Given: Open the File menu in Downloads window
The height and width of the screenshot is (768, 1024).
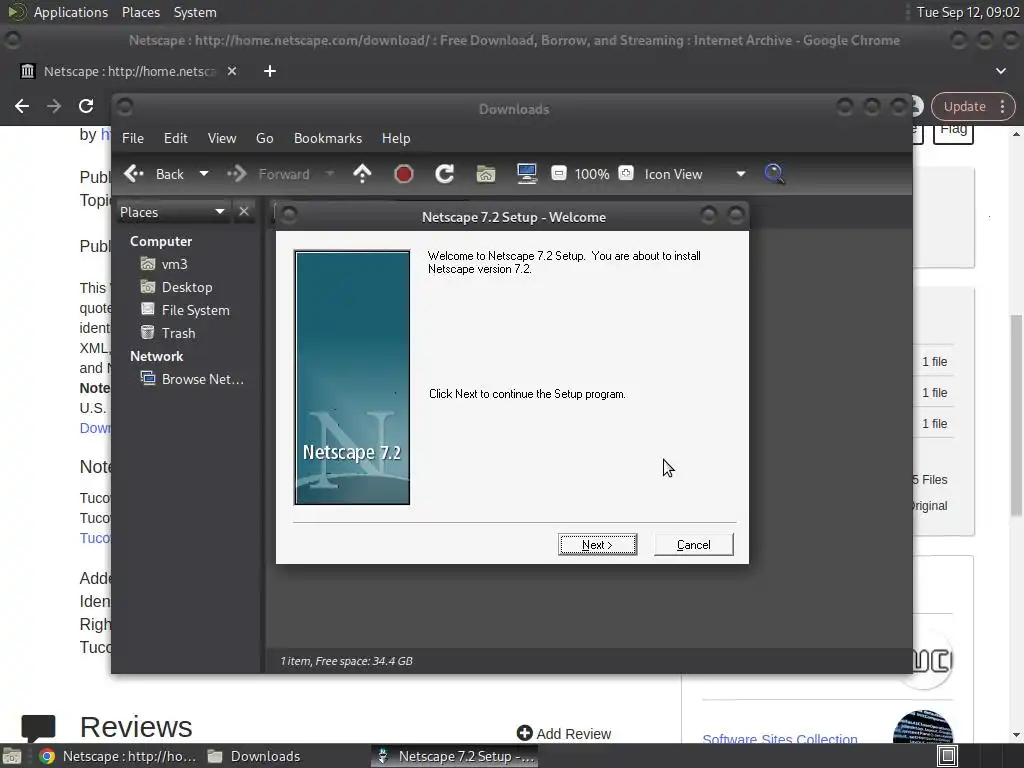Looking at the screenshot, I should tap(133, 138).
